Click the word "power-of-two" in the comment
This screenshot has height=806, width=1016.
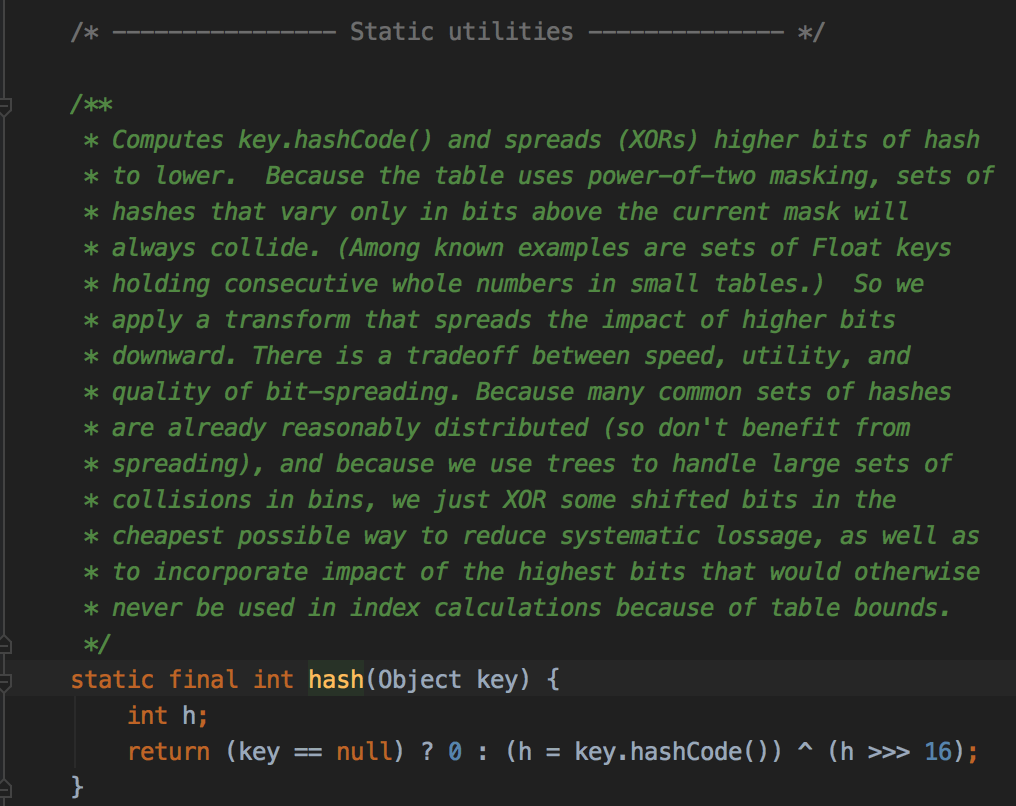click(671, 176)
